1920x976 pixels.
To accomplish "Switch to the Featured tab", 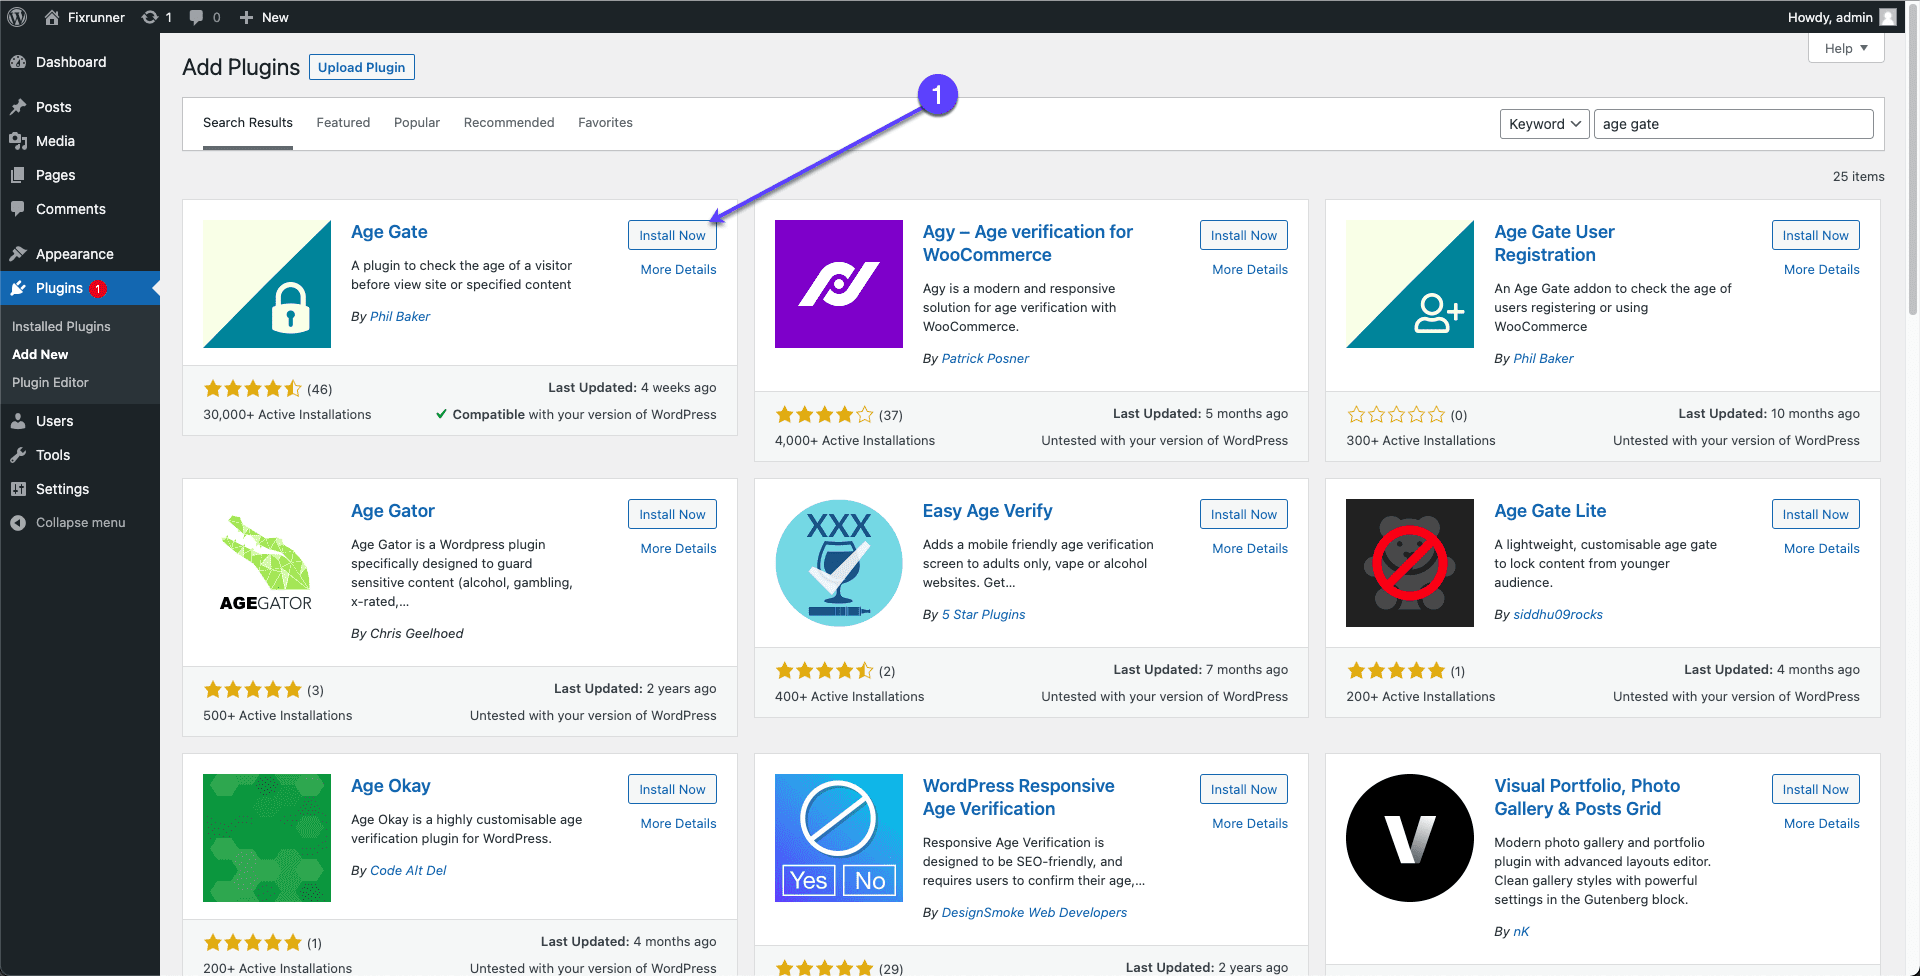I will tap(343, 123).
